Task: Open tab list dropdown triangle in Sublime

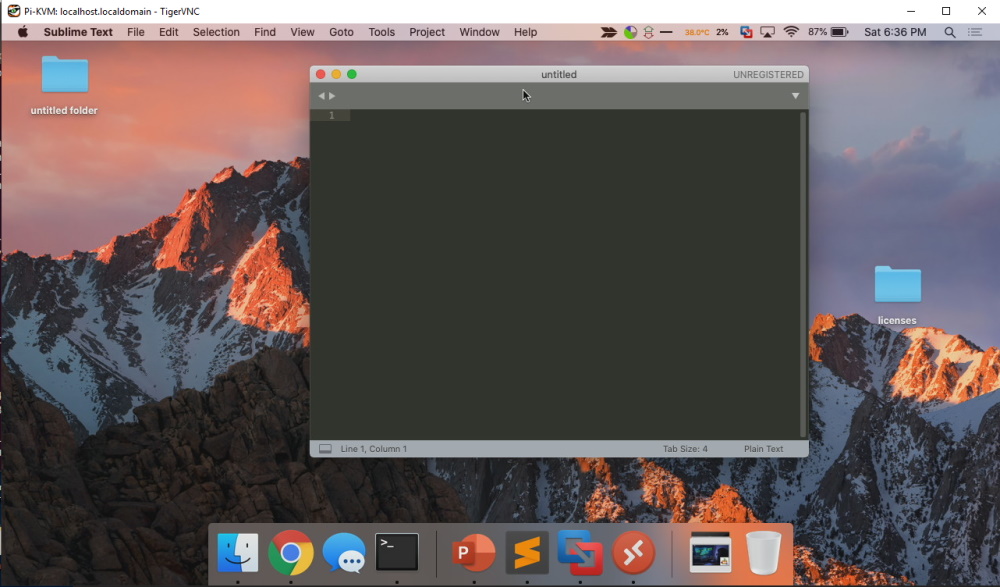Action: [795, 96]
